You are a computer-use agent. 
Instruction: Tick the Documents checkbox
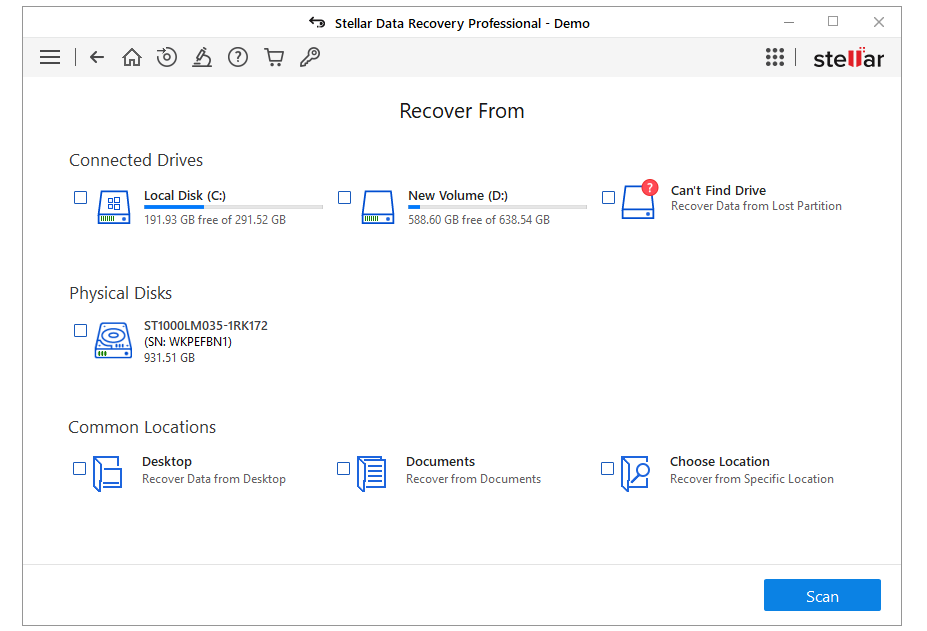coord(343,469)
